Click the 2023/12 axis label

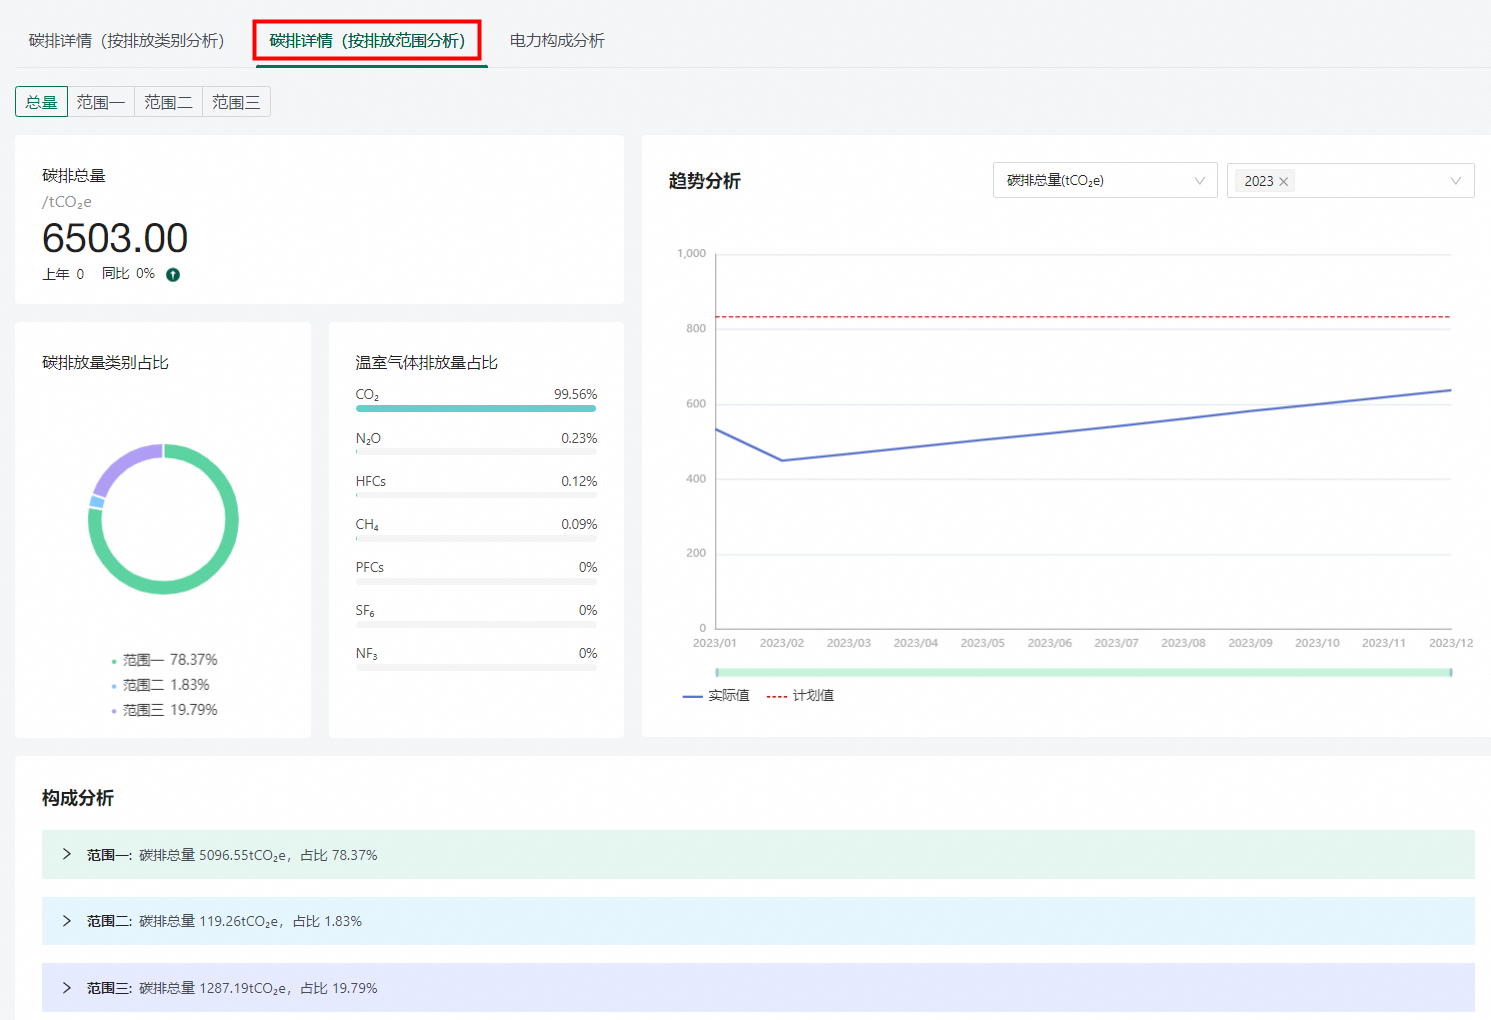[1451, 643]
